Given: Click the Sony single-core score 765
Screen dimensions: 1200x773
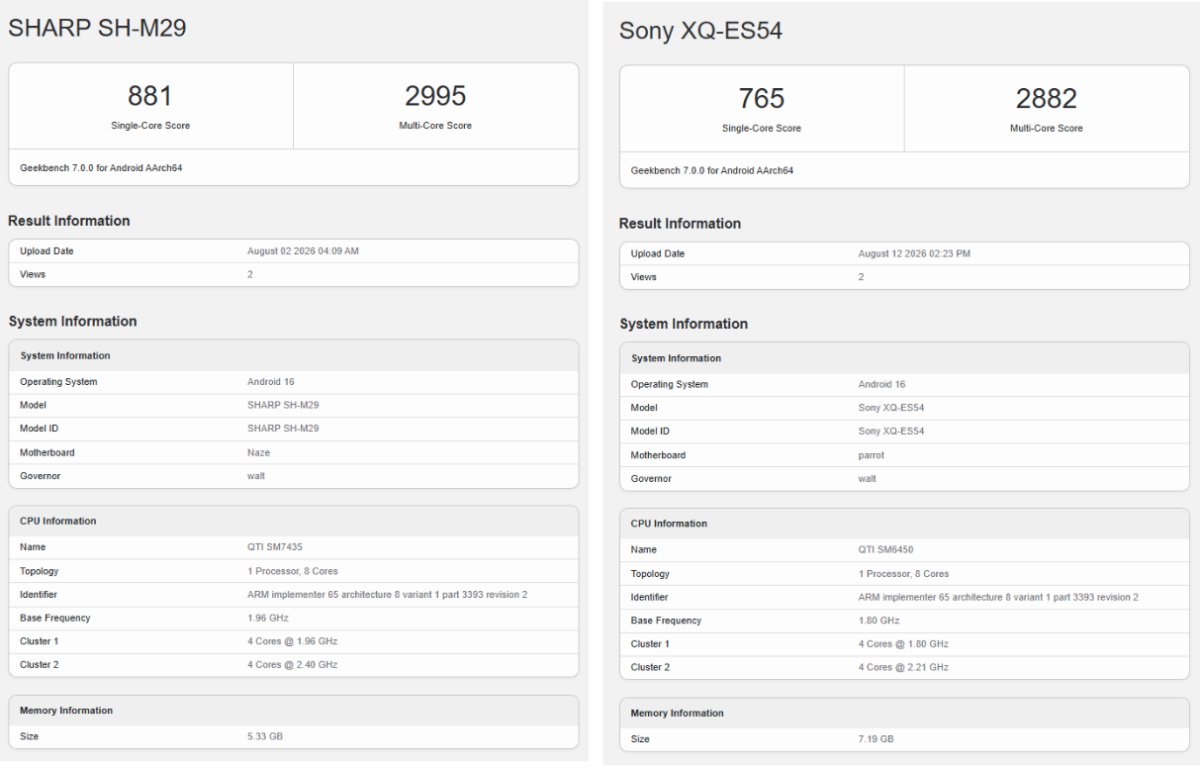Looking at the screenshot, I should click(761, 98).
